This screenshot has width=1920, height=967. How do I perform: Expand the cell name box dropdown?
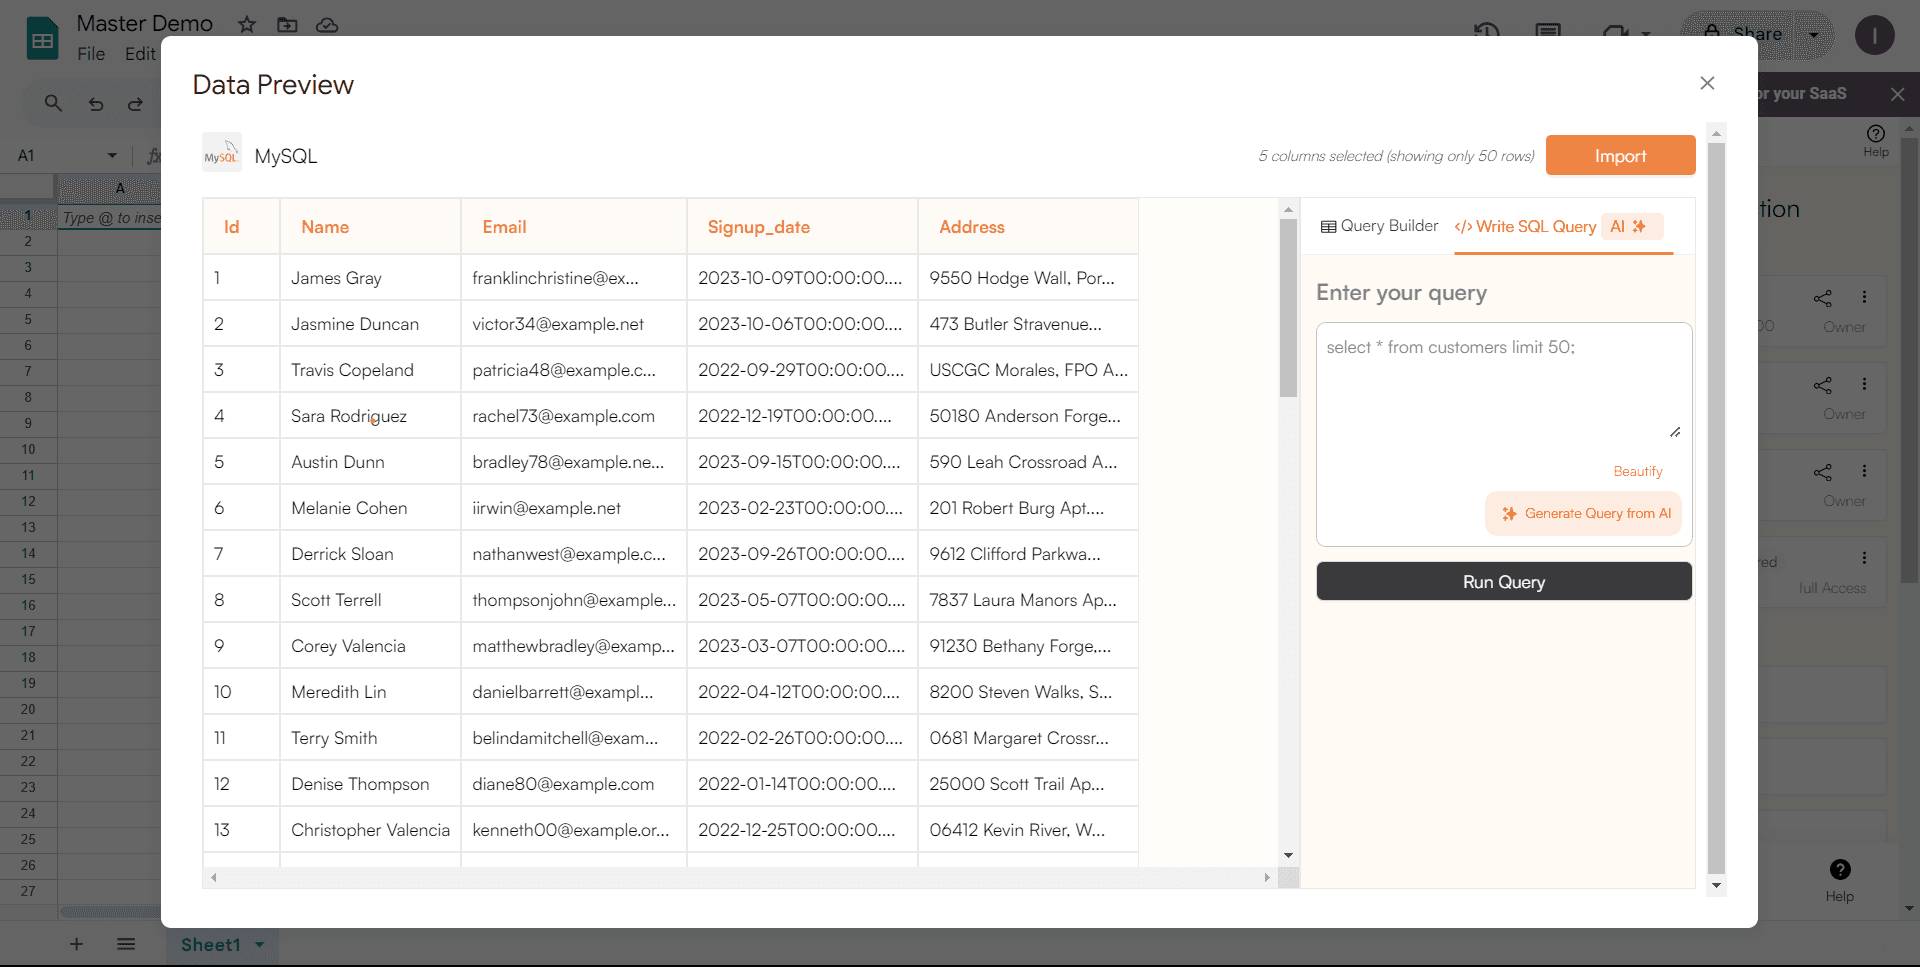point(112,155)
